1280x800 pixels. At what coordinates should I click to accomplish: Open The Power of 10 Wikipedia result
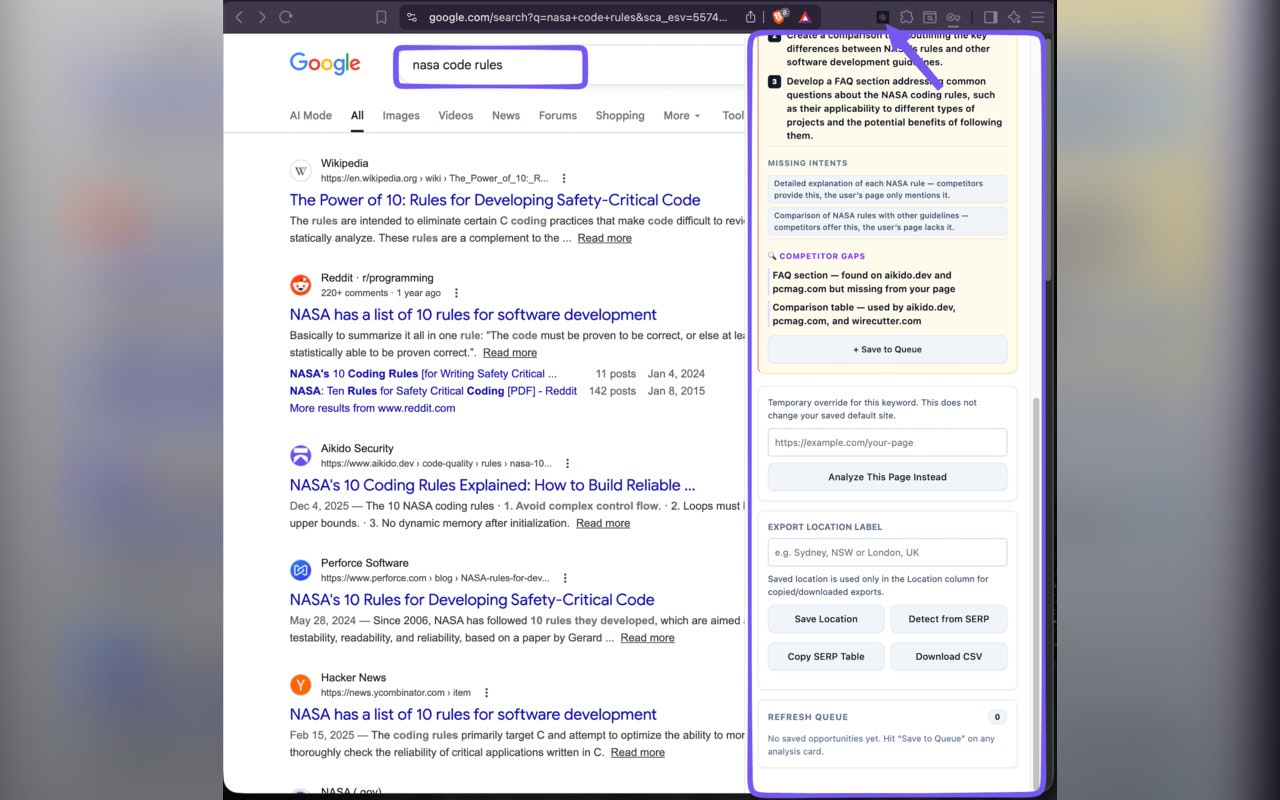click(x=495, y=200)
